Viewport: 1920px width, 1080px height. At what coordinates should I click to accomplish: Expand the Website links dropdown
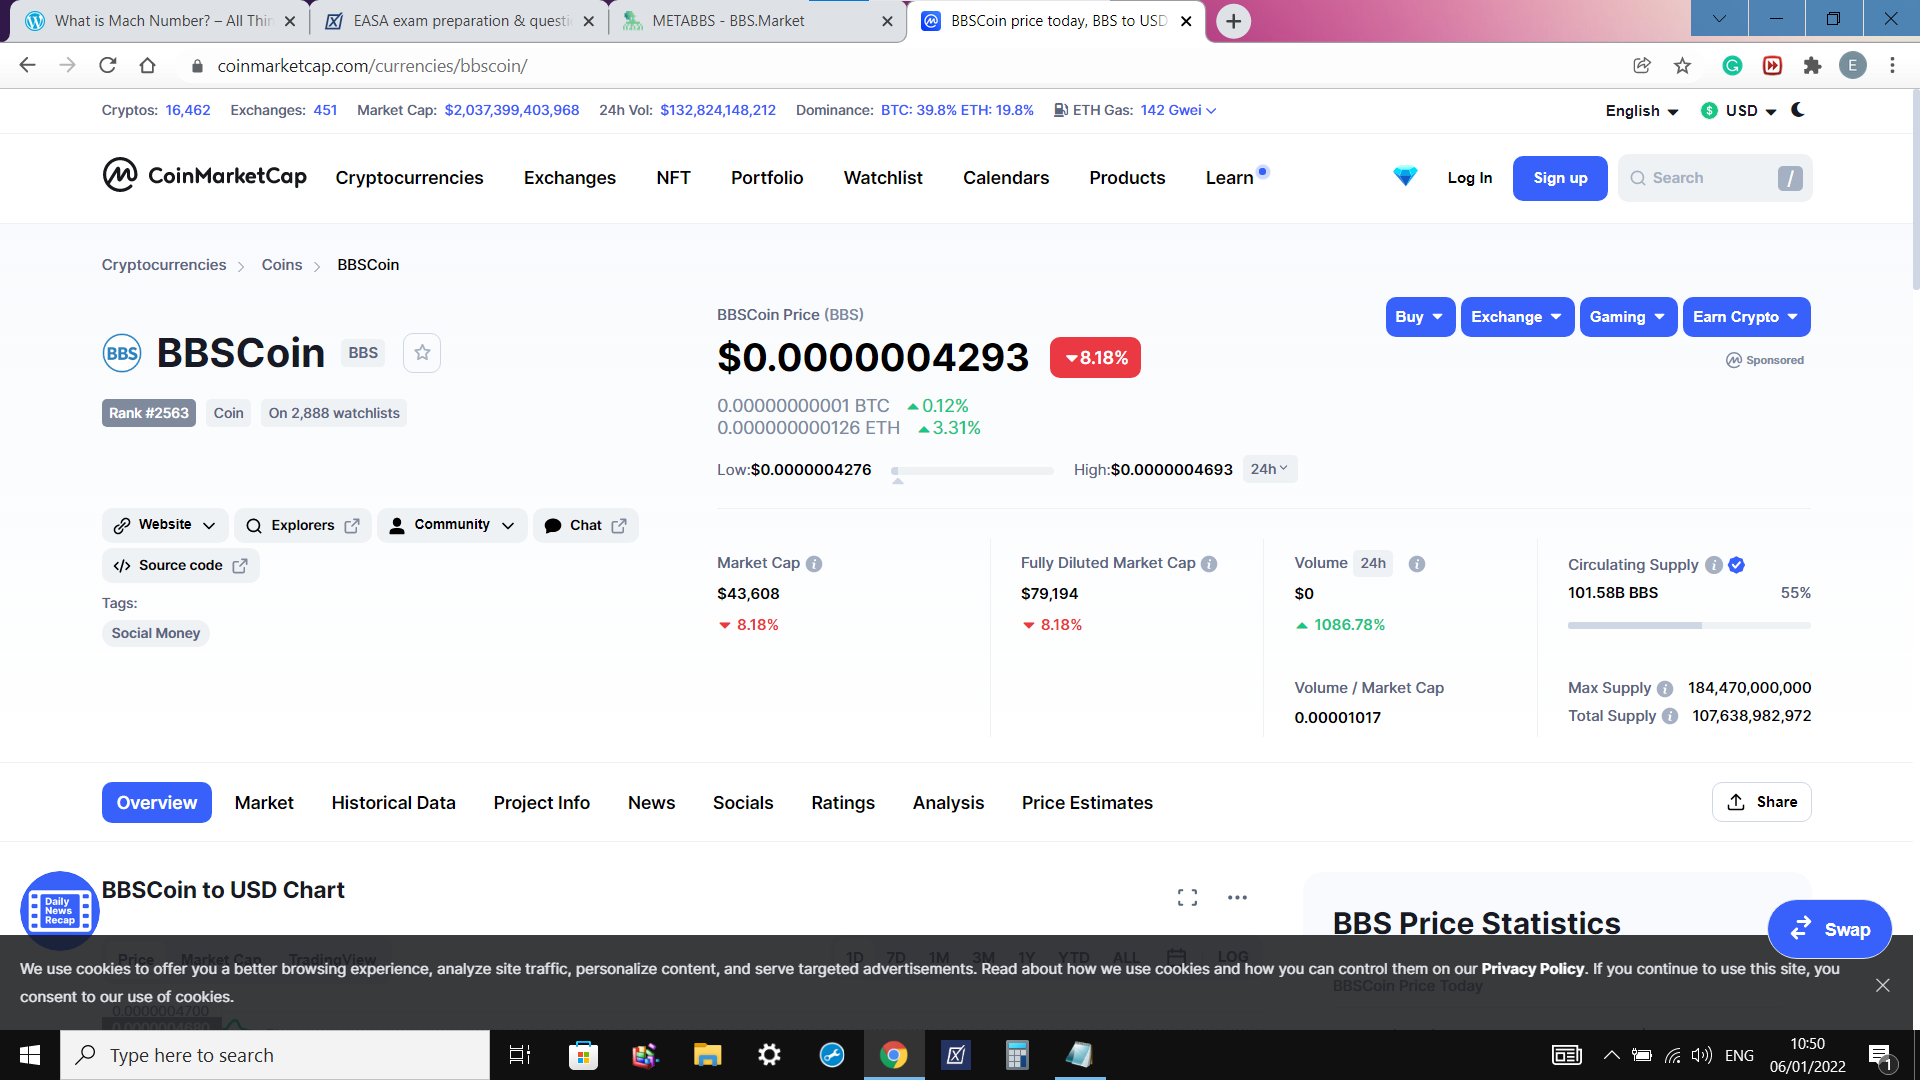point(165,525)
